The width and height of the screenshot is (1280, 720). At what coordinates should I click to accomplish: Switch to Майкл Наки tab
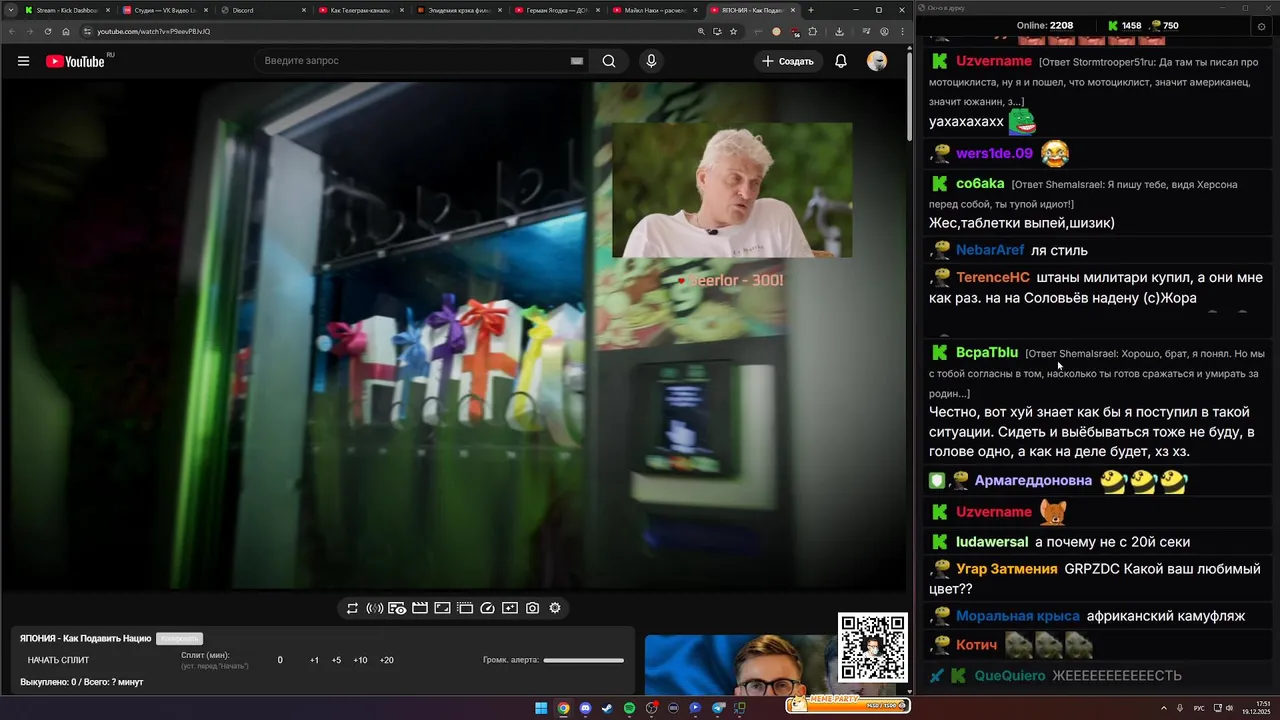[654, 10]
